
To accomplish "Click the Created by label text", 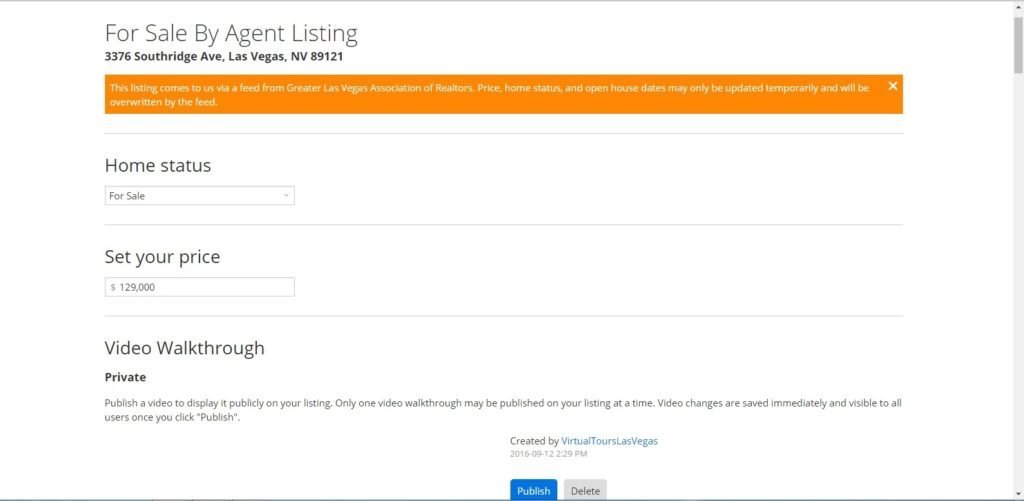I will (x=534, y=441).
